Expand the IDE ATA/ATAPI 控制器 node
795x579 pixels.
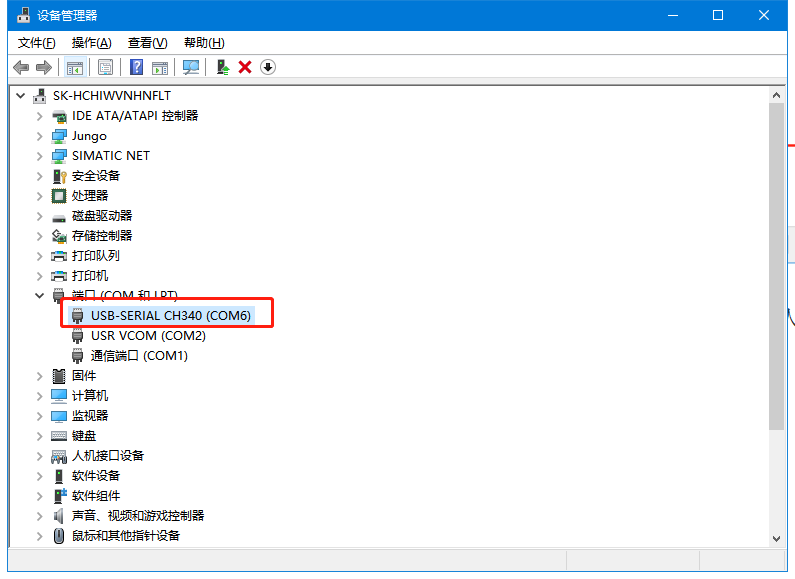click(x=40, y=116)
